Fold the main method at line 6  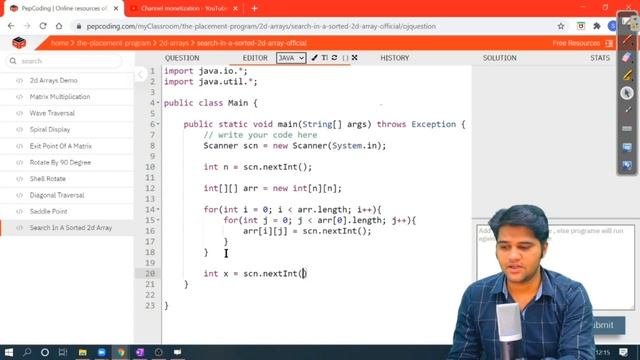pyautogui.click(x=158, y=124)
